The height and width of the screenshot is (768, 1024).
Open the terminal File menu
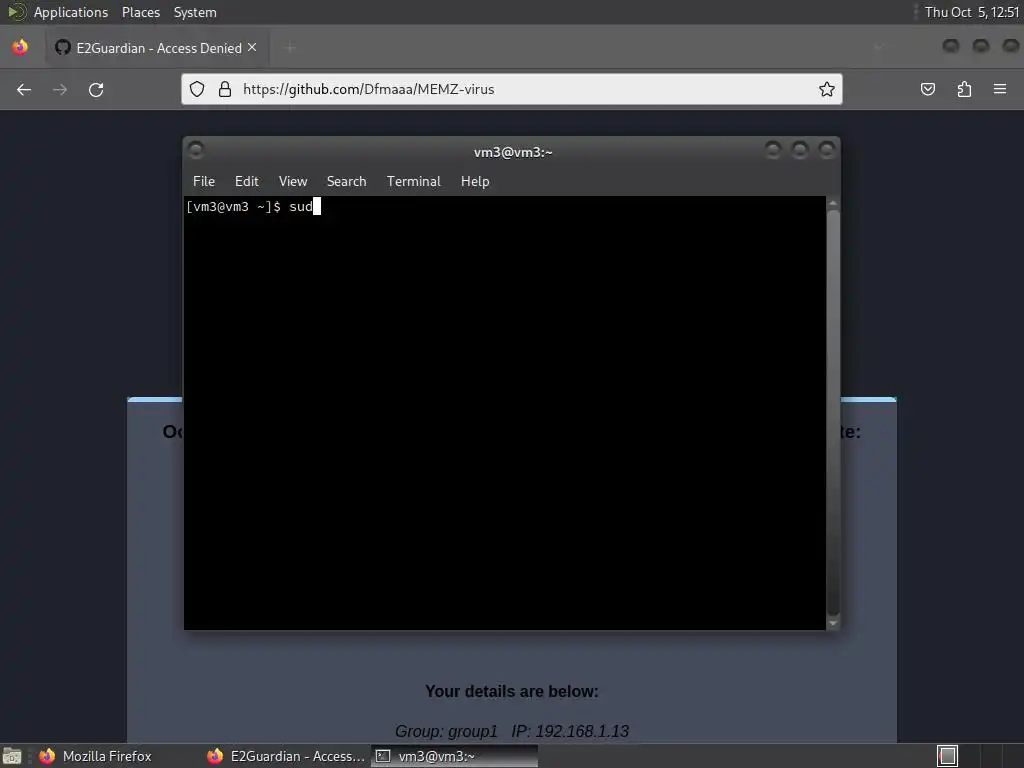tap(204, 182)
